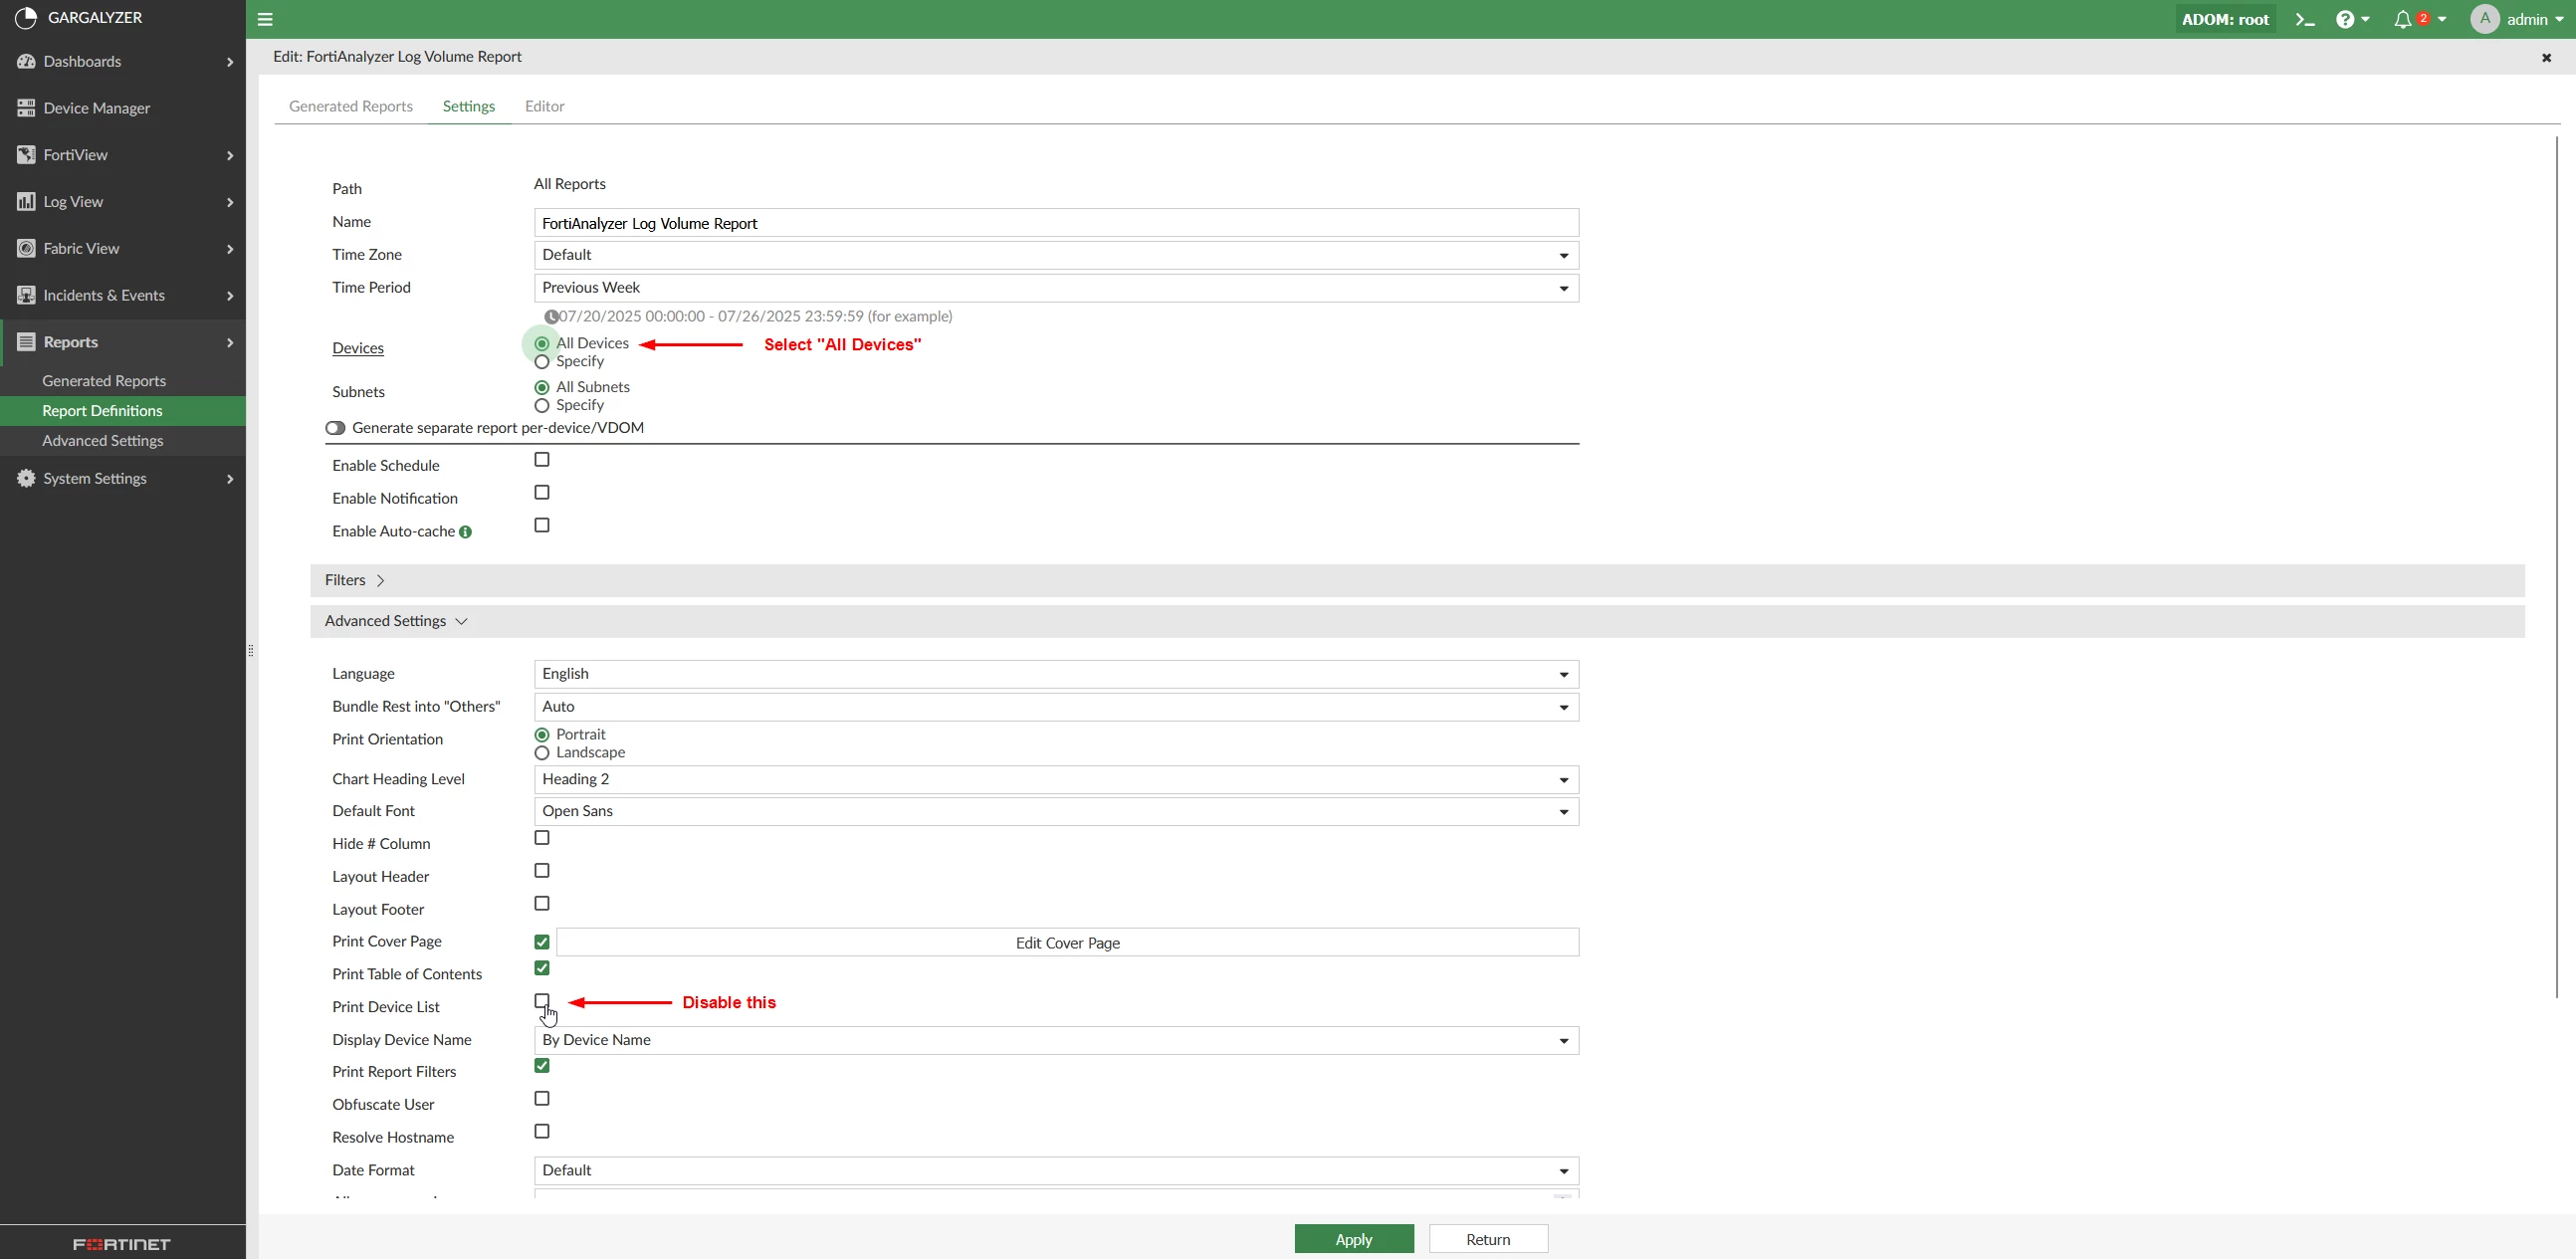
Task: Close the Edit report panel
Action: tap(2546, 58)
